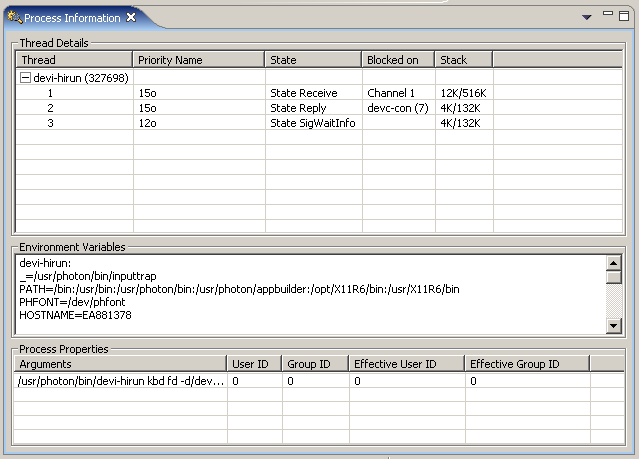The width and height of the screenshot is (639, 459).
Task: Open the view menu dropdown arrow
Action: (588, 17)
